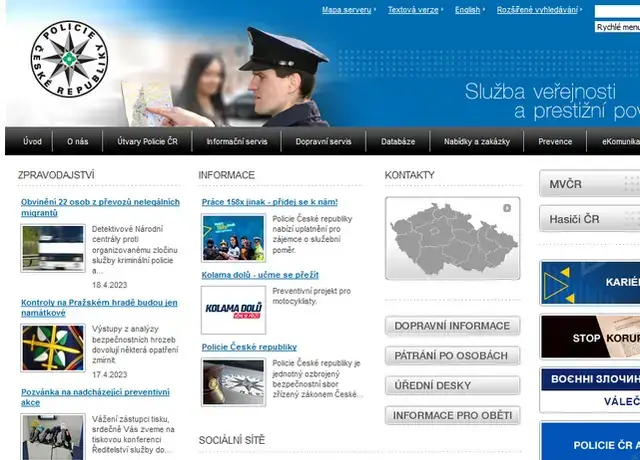Image resolution: width=640 pixels, height=460 pixels.
Task: Open article Kontroly na Pražském hradě
Action: [99, 308]
